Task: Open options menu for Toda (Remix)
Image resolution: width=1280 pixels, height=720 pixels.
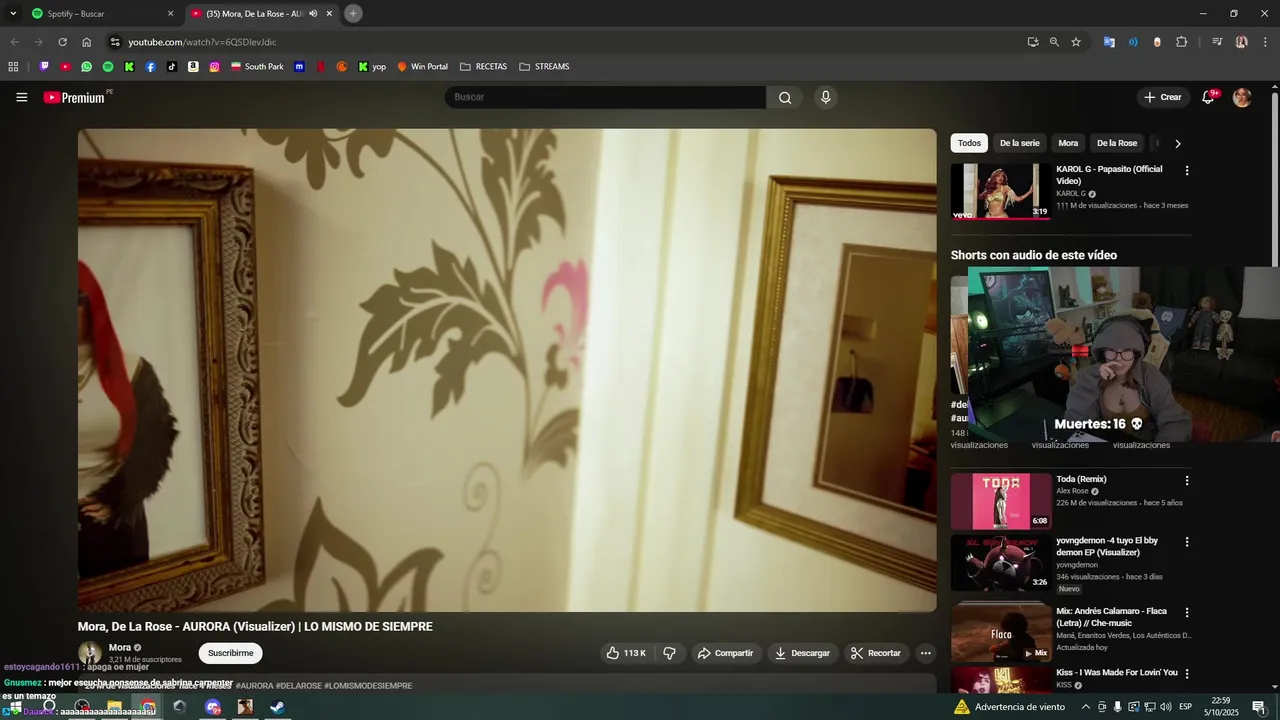Action: pyautogui.click(x=1187, y=481)
